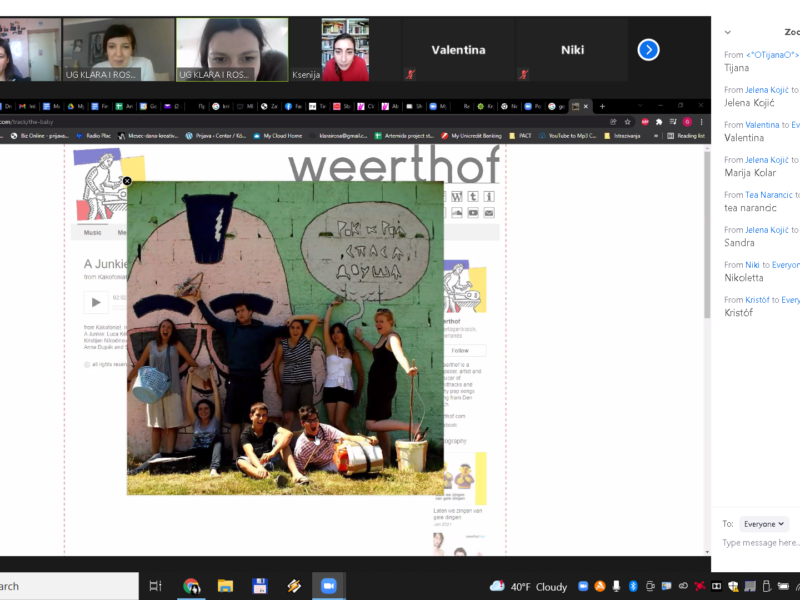Open the email envelope icon
The image size is (800, 600).
(x=489, y=213)
